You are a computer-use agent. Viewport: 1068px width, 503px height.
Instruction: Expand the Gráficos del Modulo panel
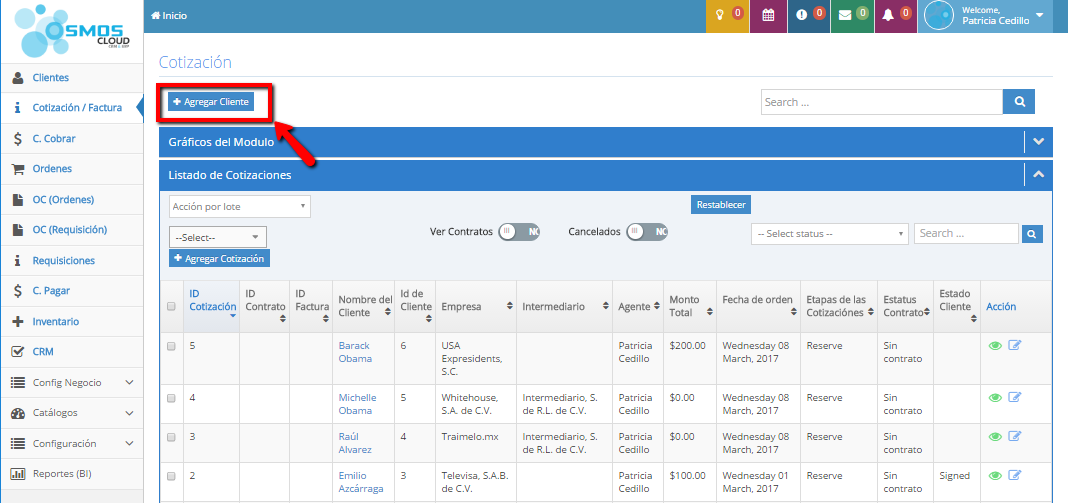1038,142
